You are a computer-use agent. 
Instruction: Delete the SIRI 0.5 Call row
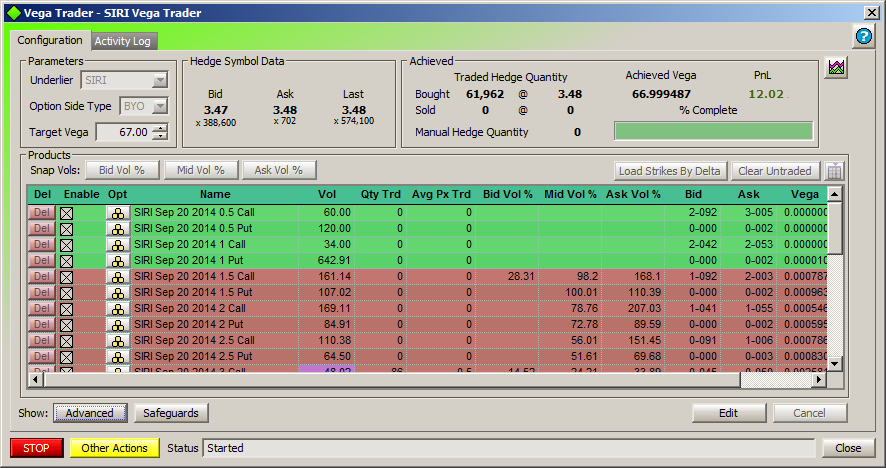click(x=42, y=213)
